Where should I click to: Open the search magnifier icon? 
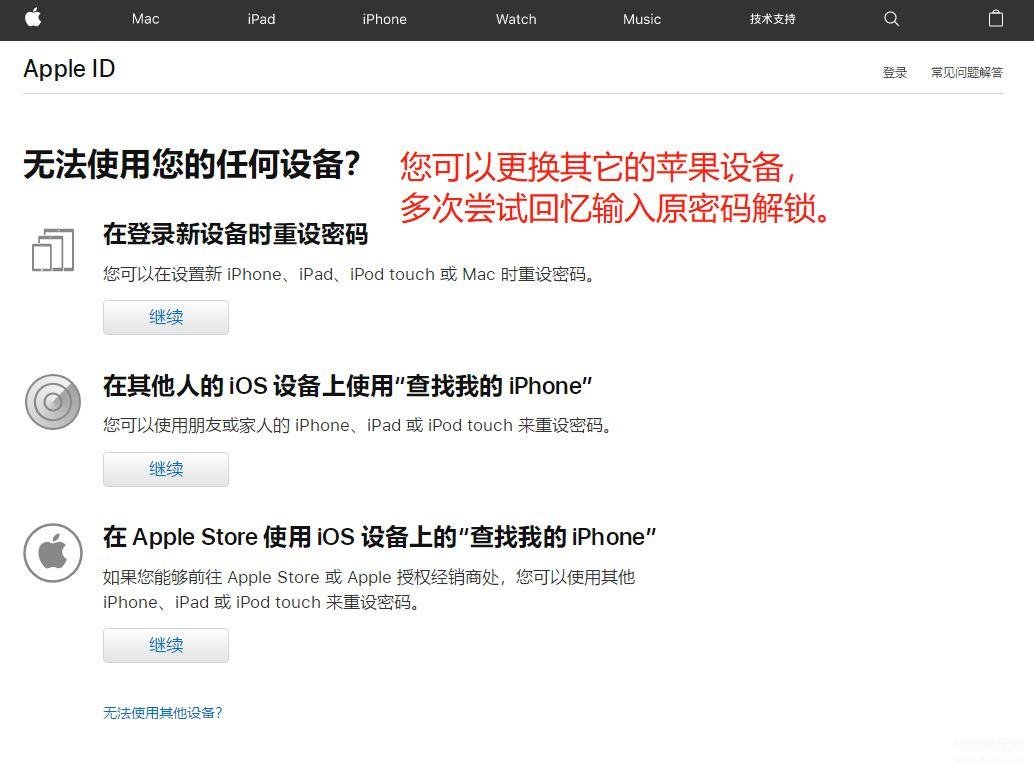click(x=891, y=19)
